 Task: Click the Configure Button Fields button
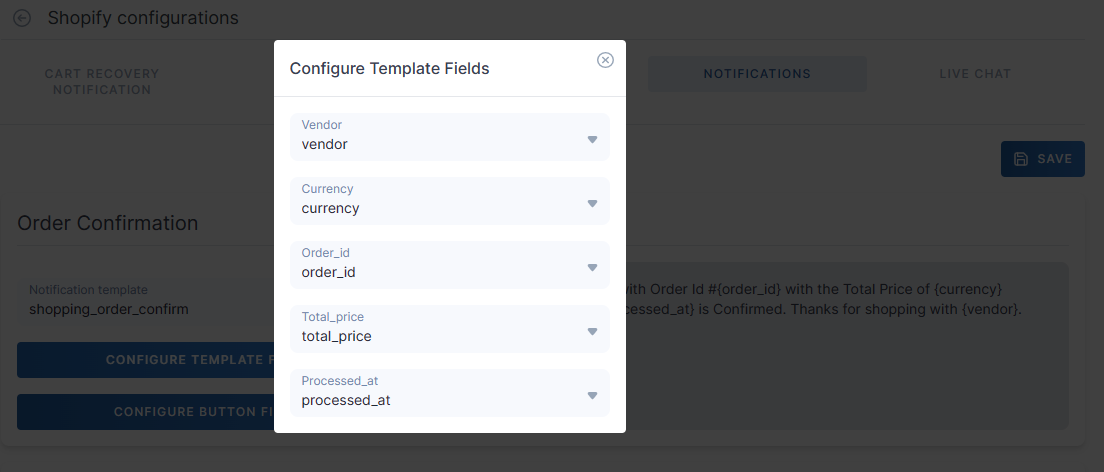pyautogui.click(x=146, y=411)
